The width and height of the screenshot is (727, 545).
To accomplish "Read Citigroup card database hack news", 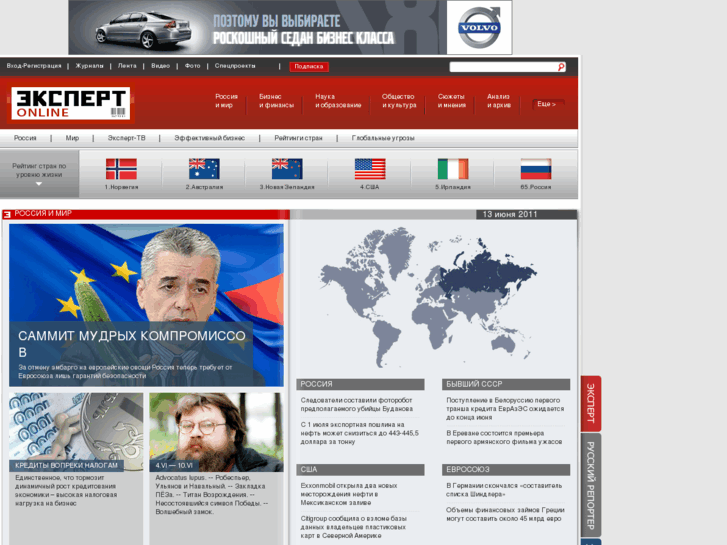I will [353, 527].
